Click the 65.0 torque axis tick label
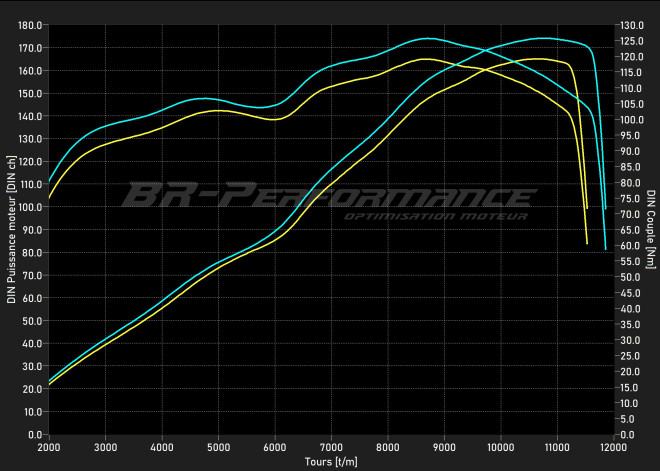The height and width of the screenshot is (471, 660). pos(632,230)
